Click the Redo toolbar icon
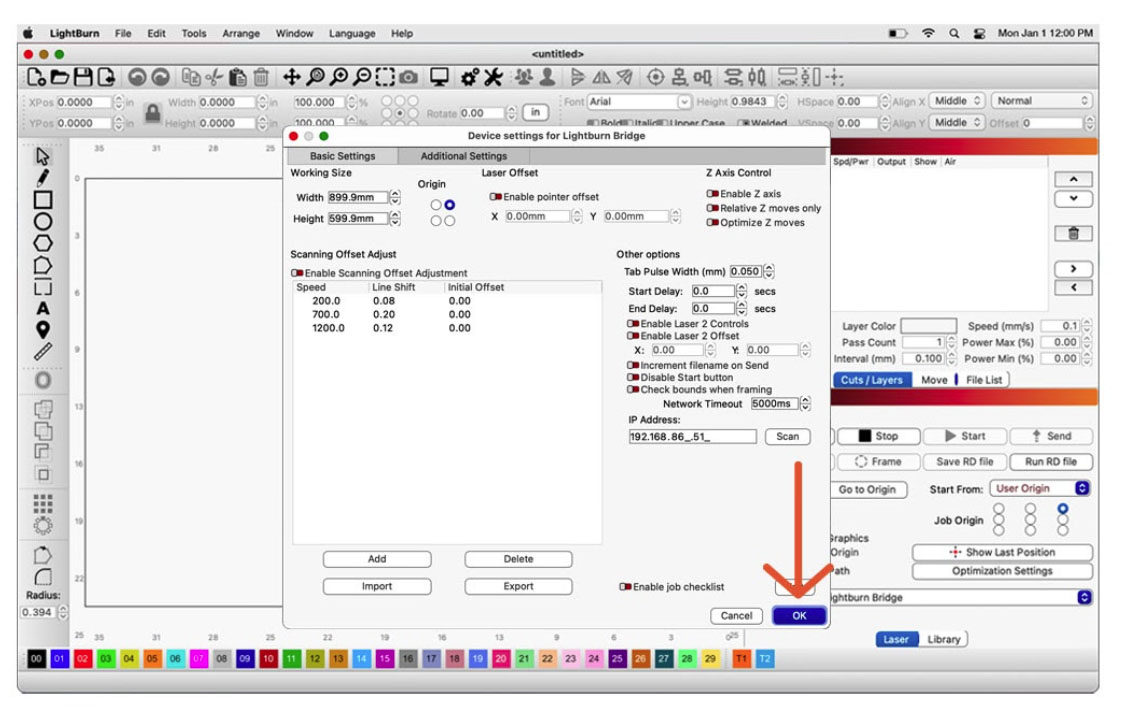This screenshot has height=714, width=1123. [160, 77]
